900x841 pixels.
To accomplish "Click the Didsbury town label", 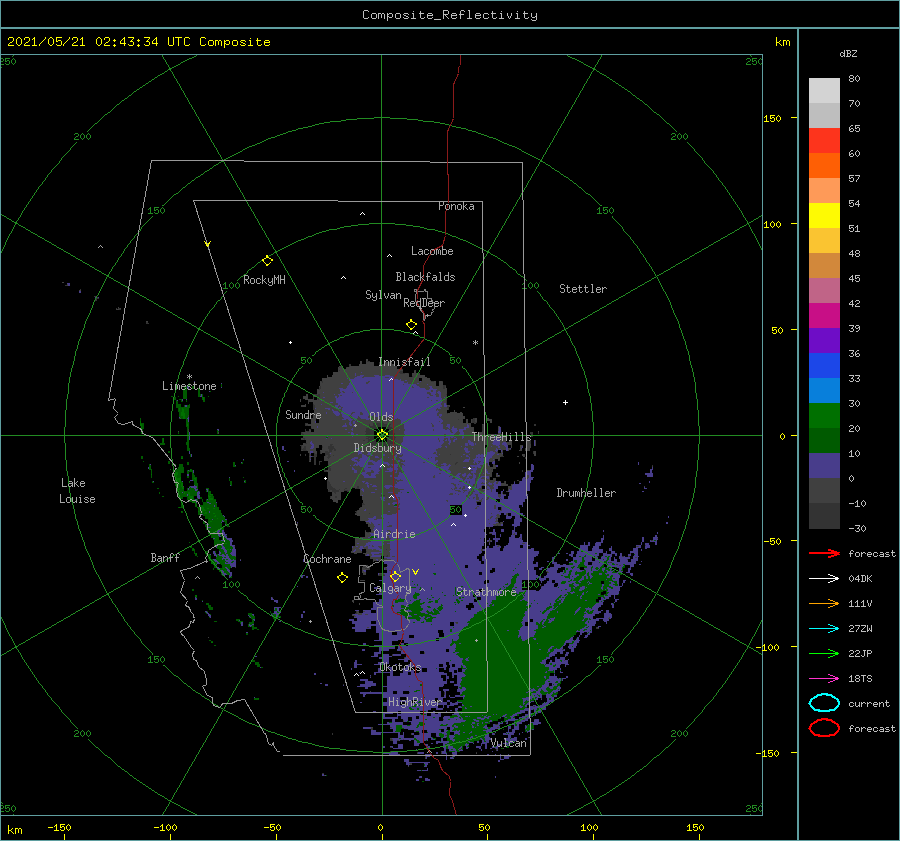I will [x=377, y=448].
